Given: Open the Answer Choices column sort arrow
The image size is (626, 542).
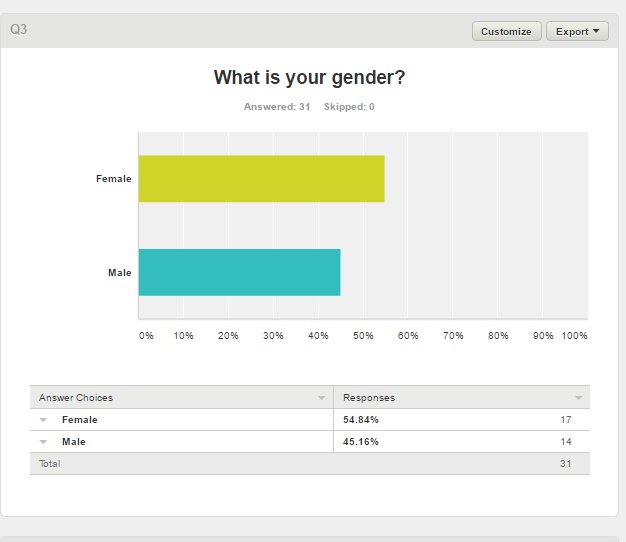Looking at the screenshot, I should (x=321, y=398).
